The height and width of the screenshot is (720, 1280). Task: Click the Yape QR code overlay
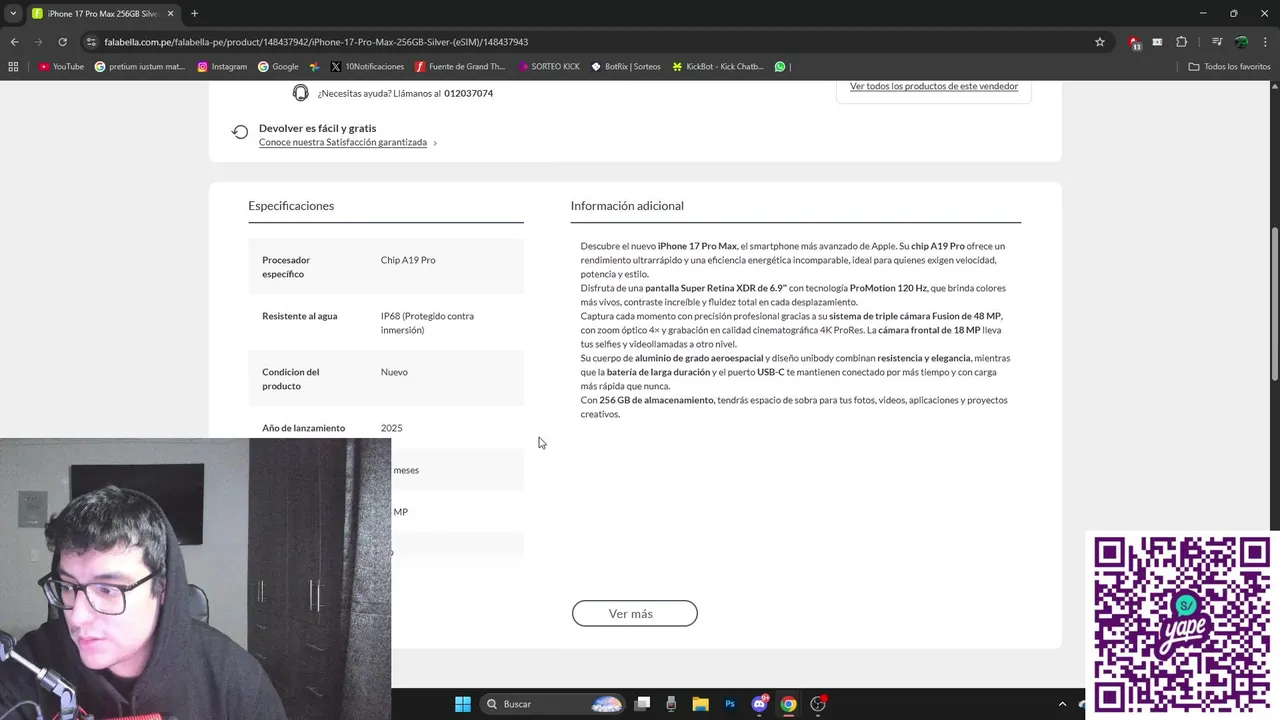[1182, 625]
